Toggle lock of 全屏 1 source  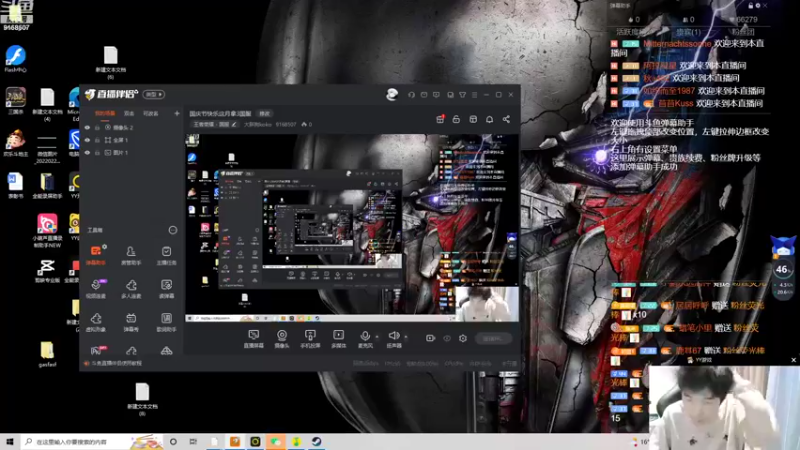click(97, 140)
